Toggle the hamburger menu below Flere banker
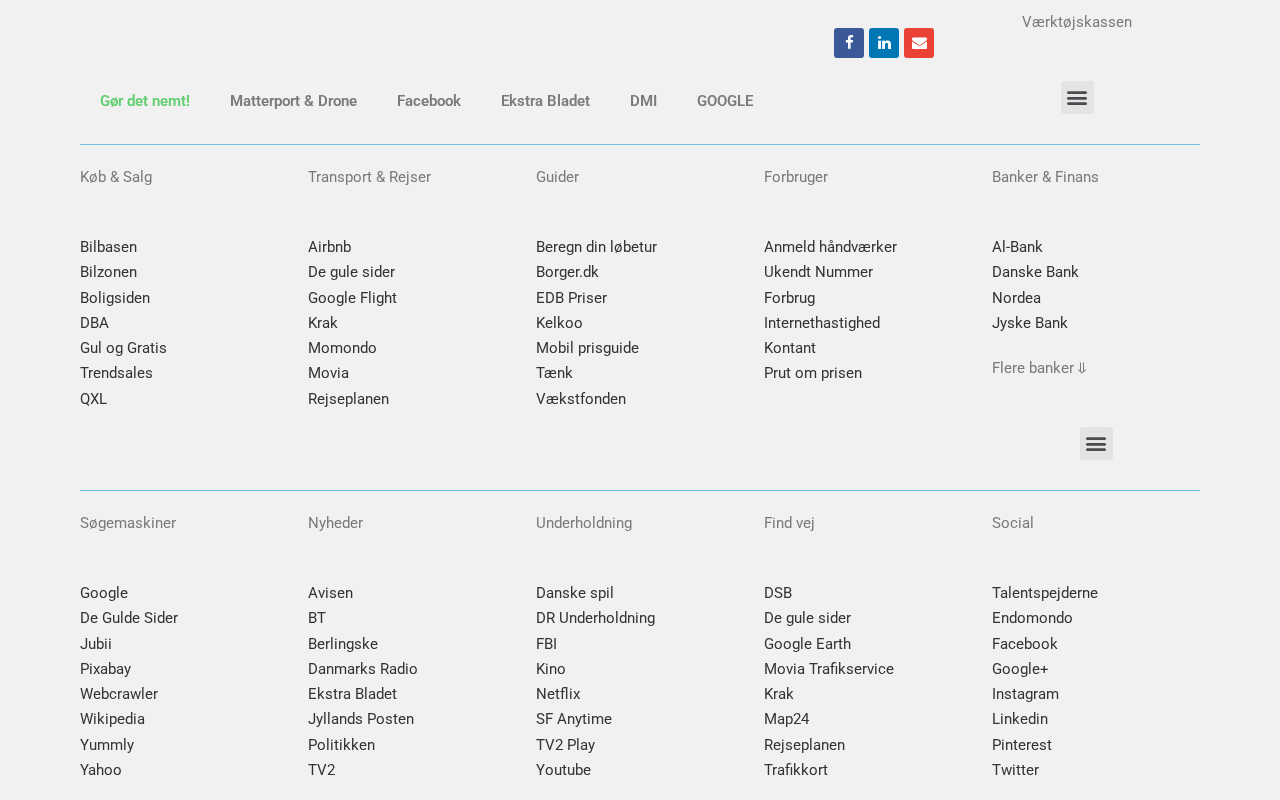Screen dimensions: 1280x800 tap(1096, 444)
